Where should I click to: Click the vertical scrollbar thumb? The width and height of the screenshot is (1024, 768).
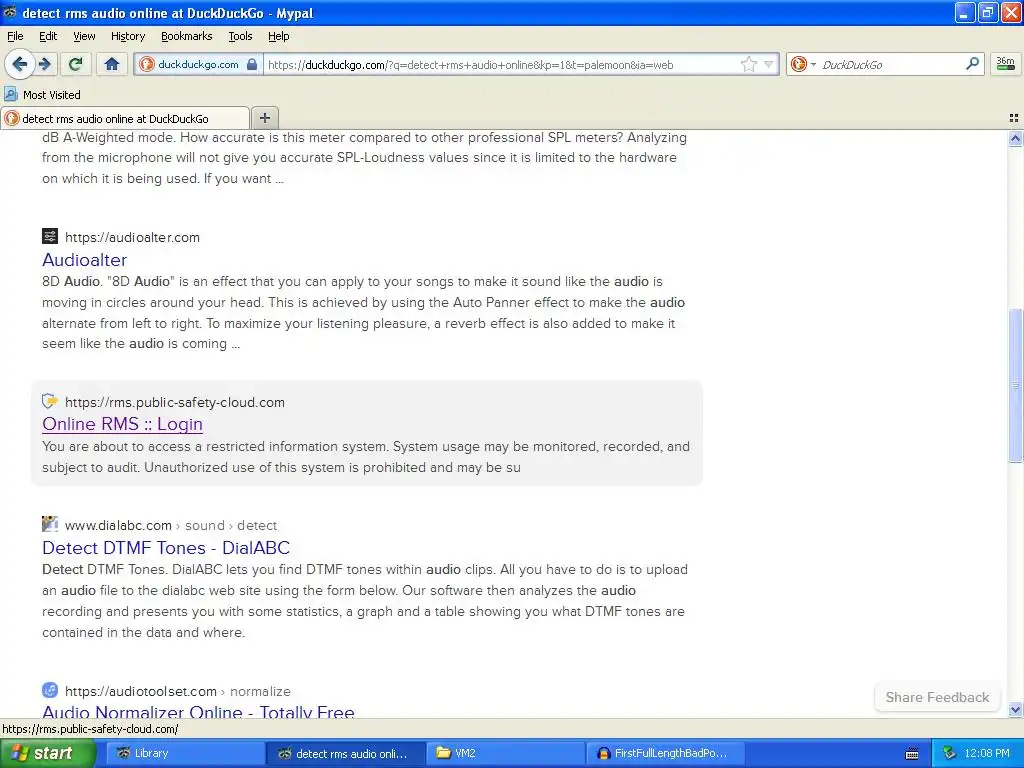click(1015, 385)
